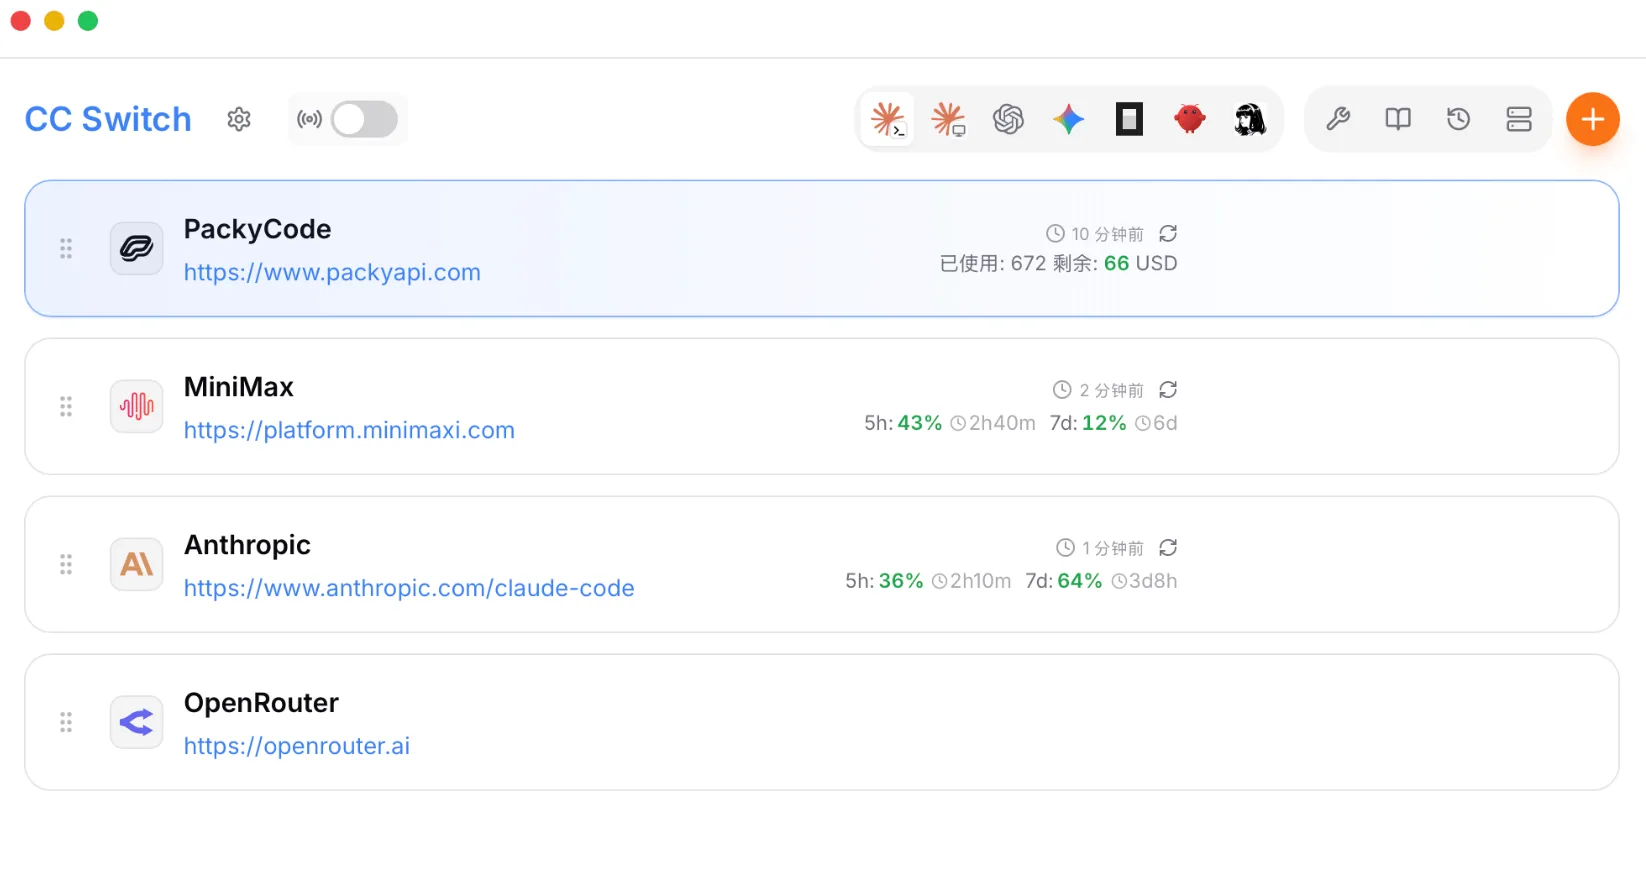1646x870 pixels.
Task: Click MiniMax 7d 12% usage value
Action: point(1104,423)
